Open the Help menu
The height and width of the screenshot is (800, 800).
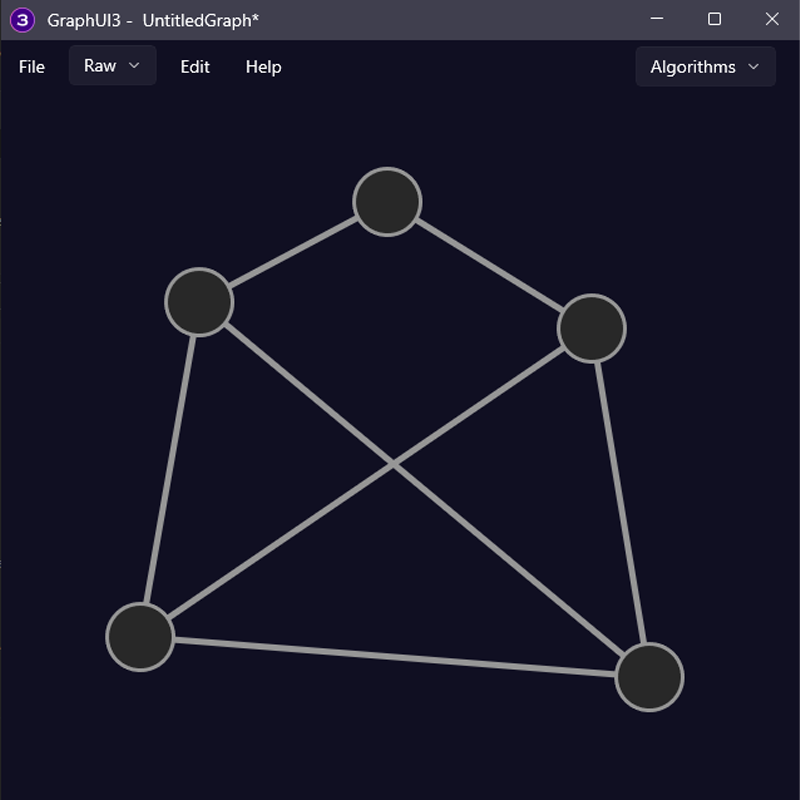click(x=263, y=67)
